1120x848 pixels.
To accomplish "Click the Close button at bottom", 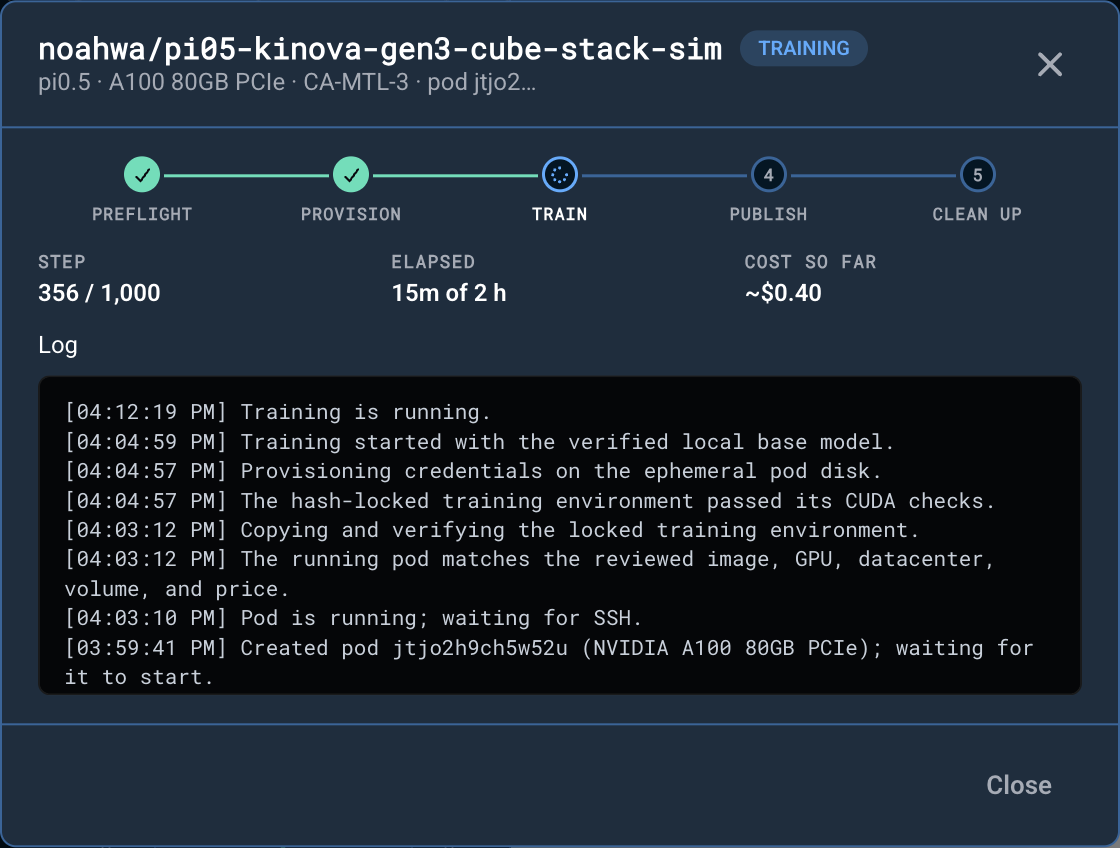I will click(x=1019, y=785).
